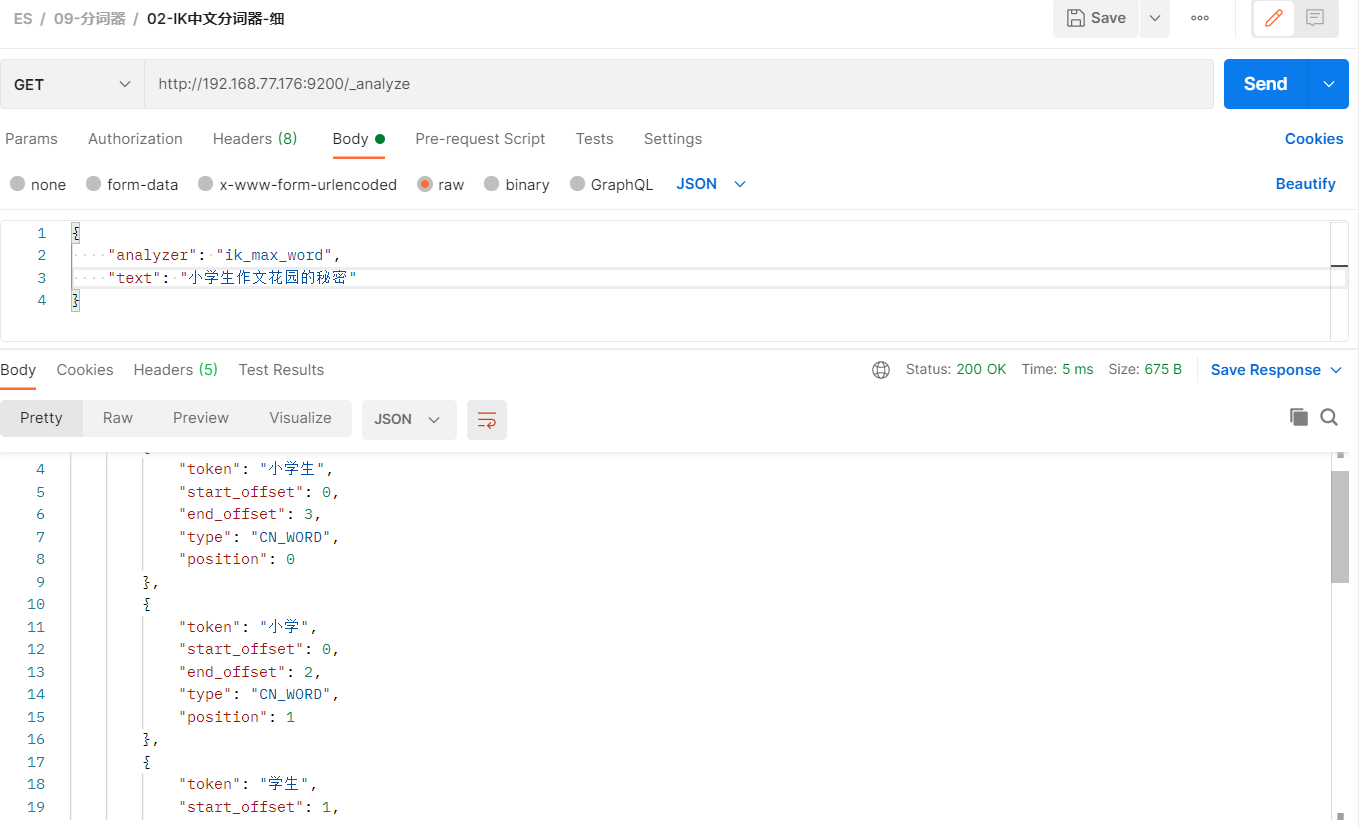
Task: Open the Tests tab
Action: click(x=594, y=139)
